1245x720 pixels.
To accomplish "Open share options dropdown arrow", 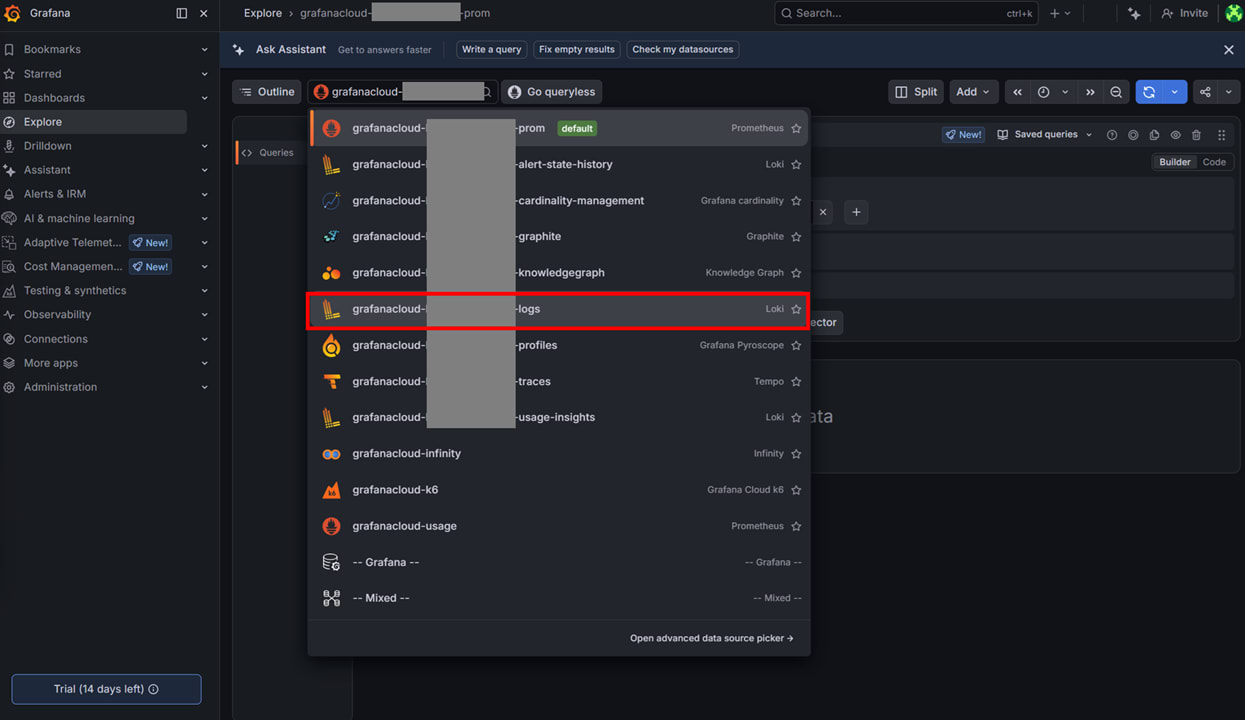I will tap(1229, 92).
